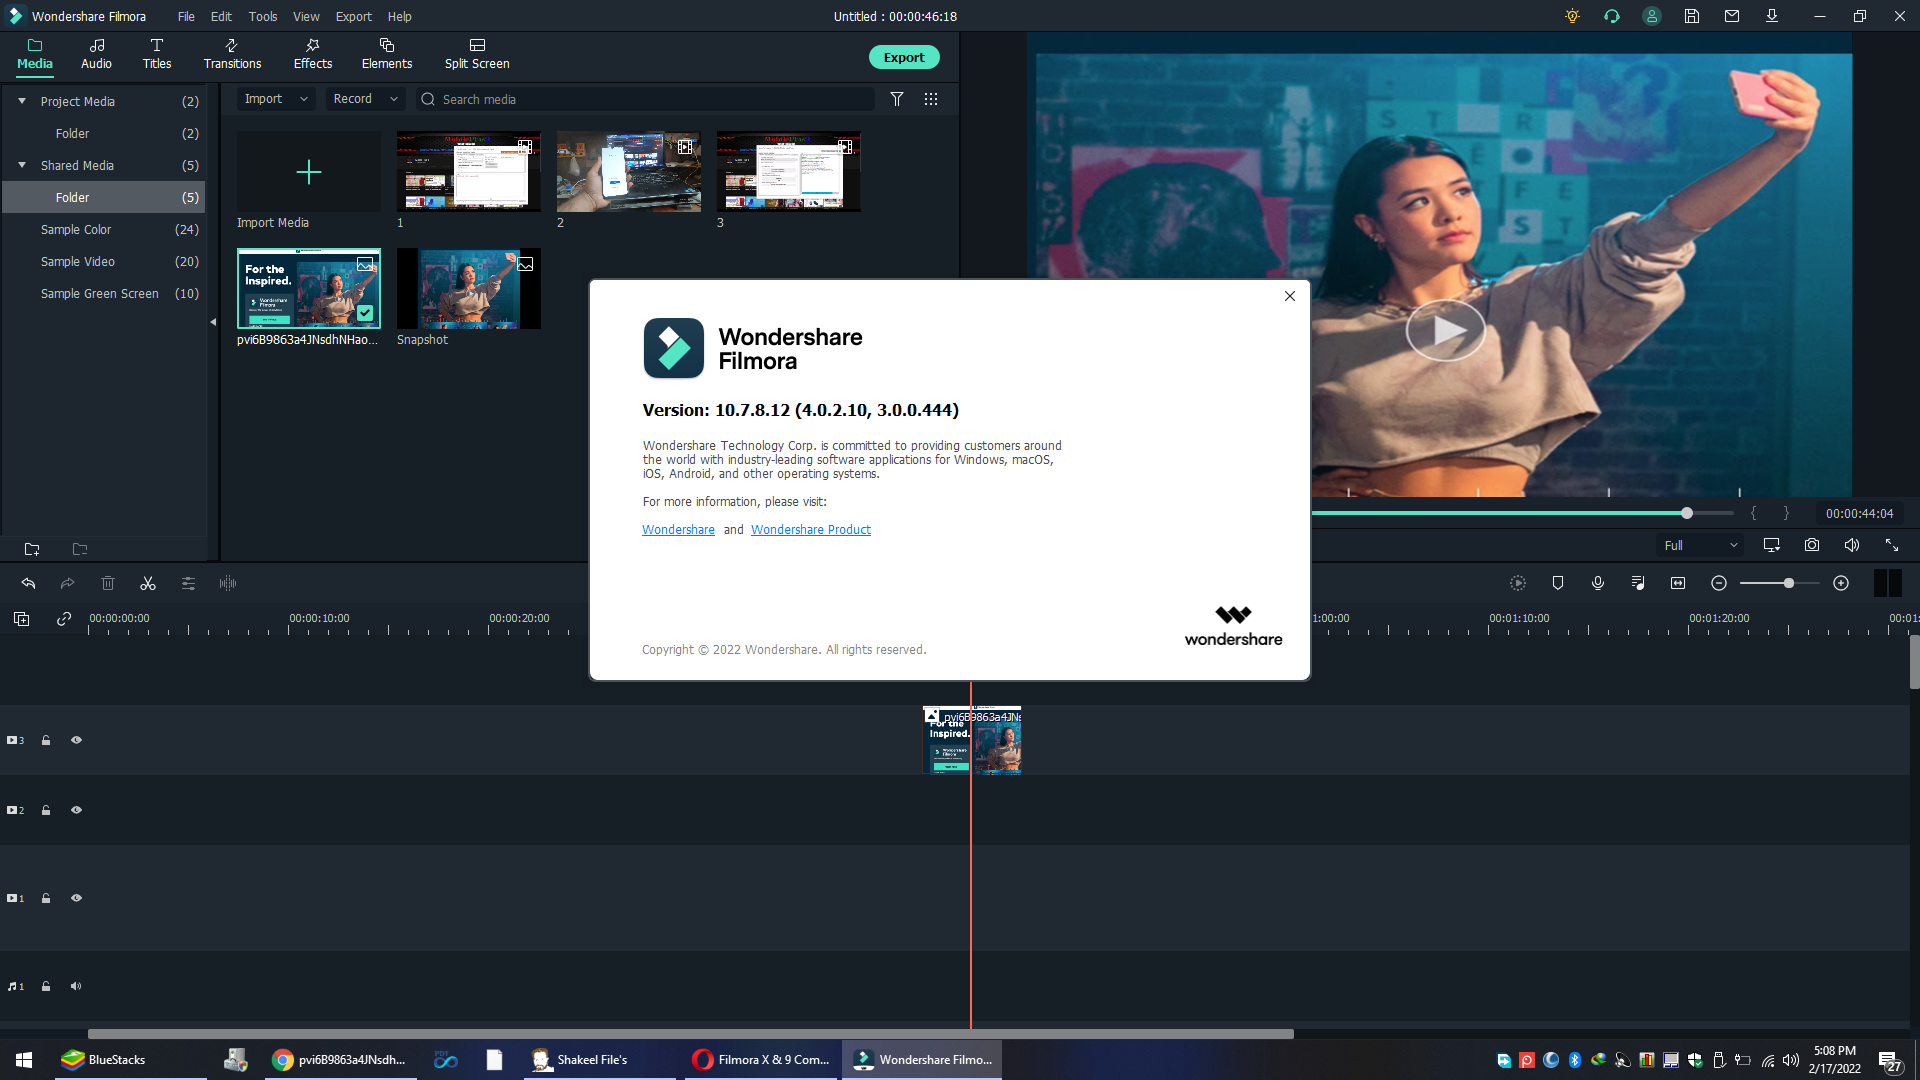Toggle lock on audio track 1
The image size is (1920, 1080).
[46, 986]
